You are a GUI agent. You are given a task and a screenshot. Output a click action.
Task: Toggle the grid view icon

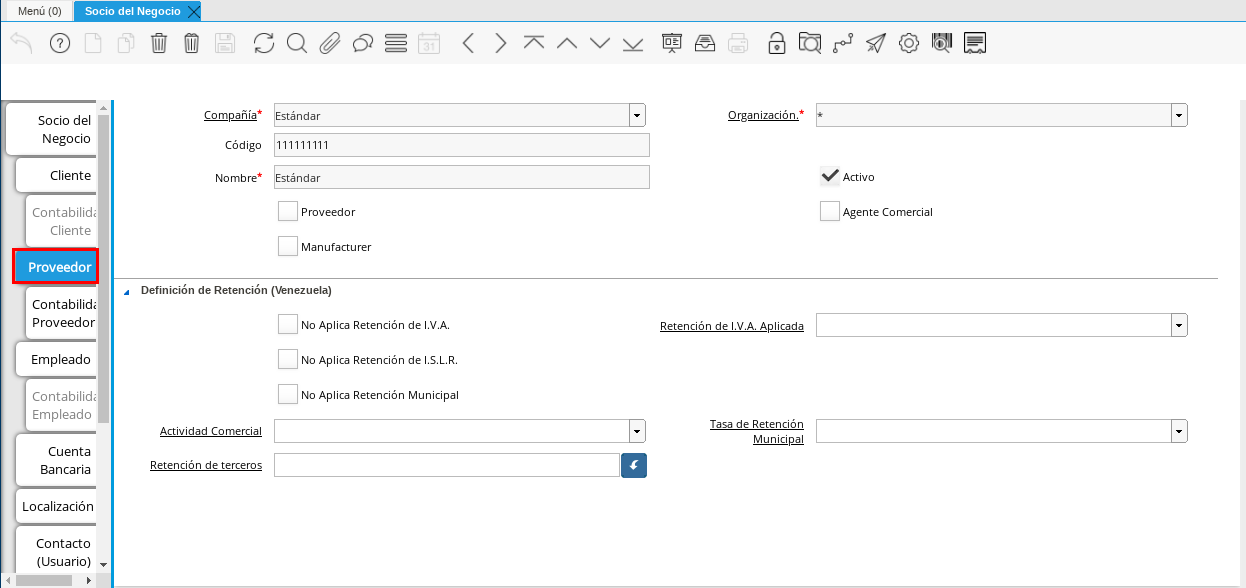tap(395, 43)
